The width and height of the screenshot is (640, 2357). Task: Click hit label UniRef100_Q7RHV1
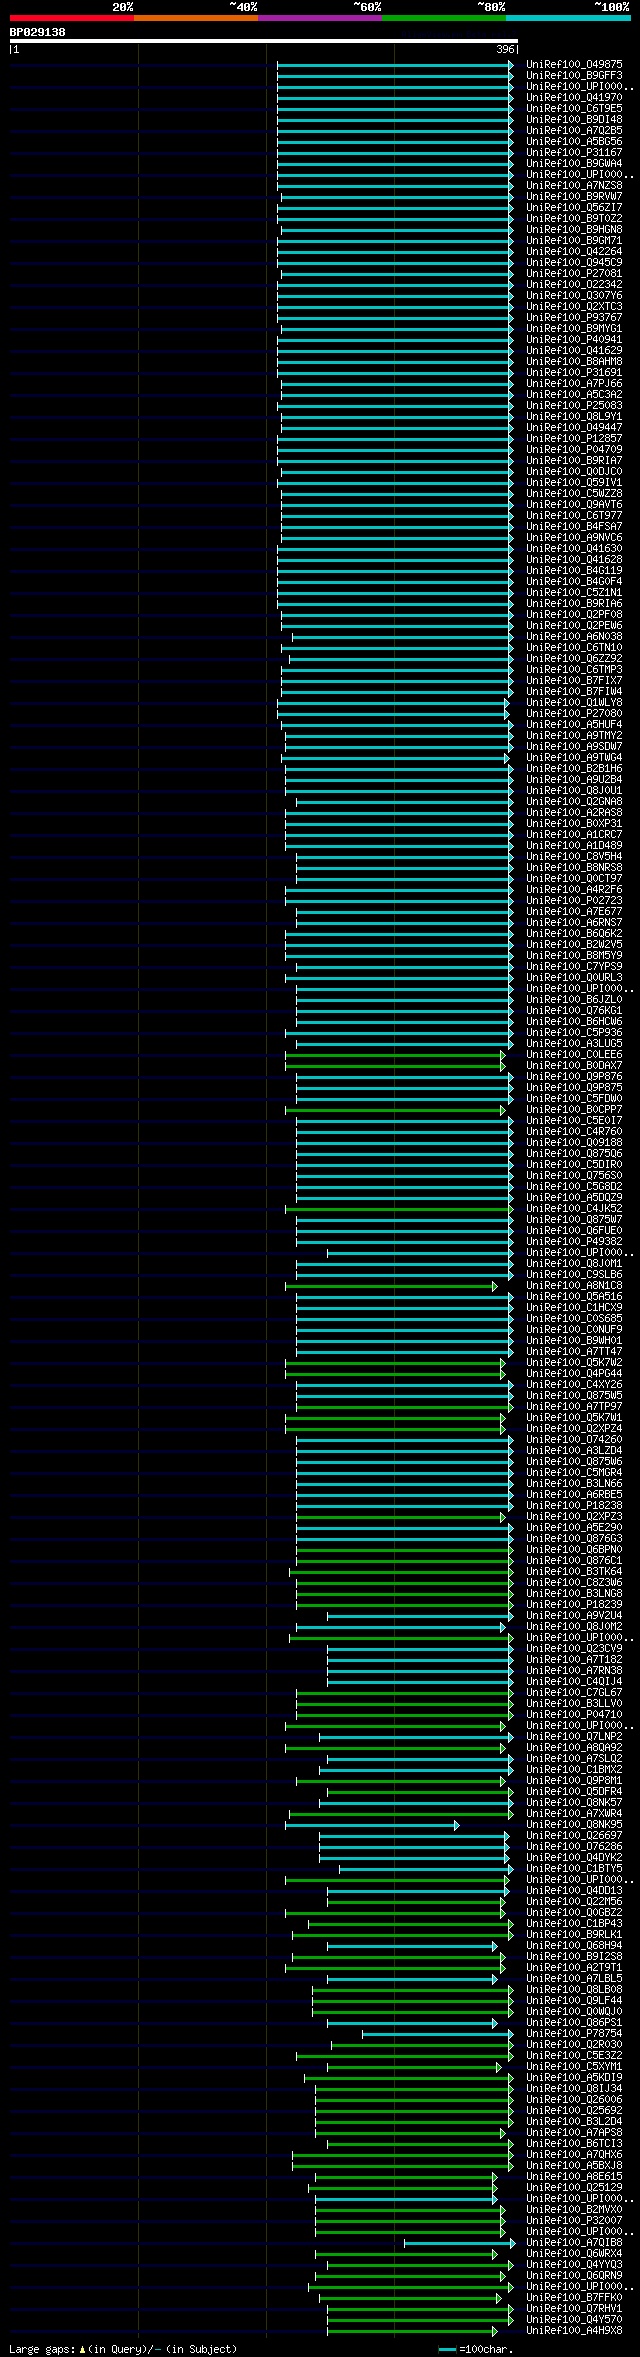pyautogui.click(x=574, y=2308)
